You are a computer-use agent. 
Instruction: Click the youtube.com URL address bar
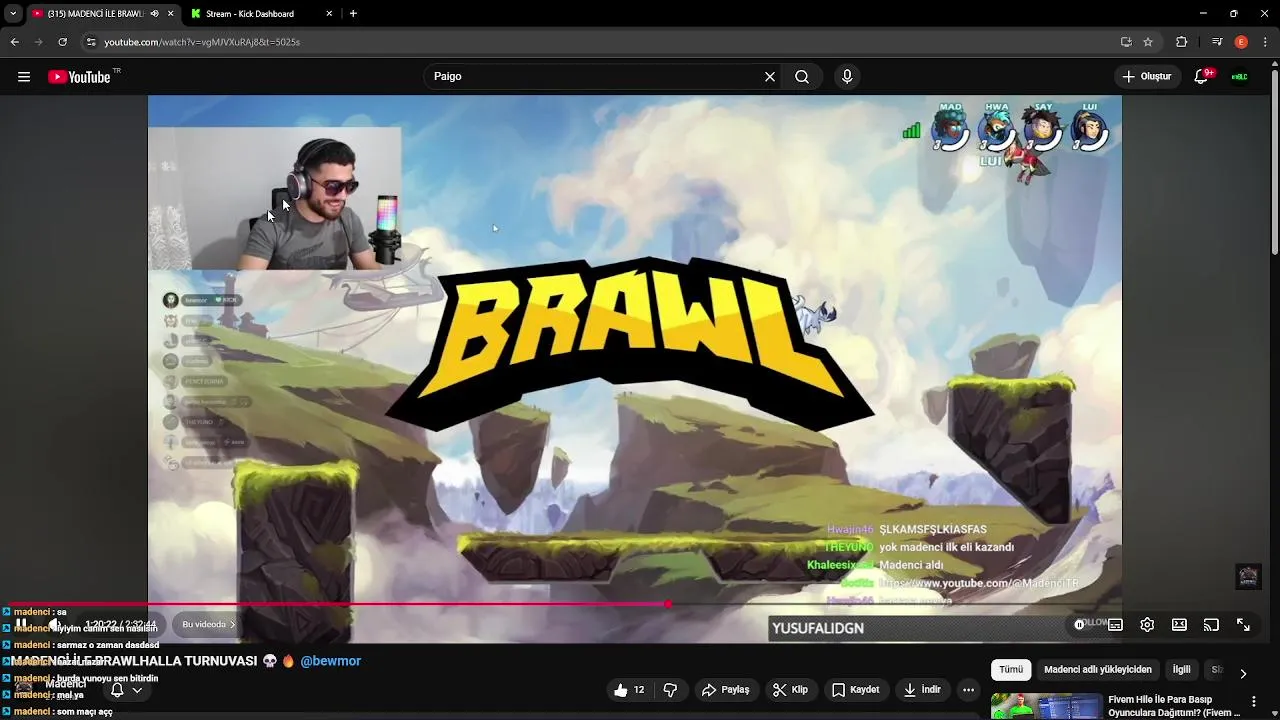(x=202, y=42)
